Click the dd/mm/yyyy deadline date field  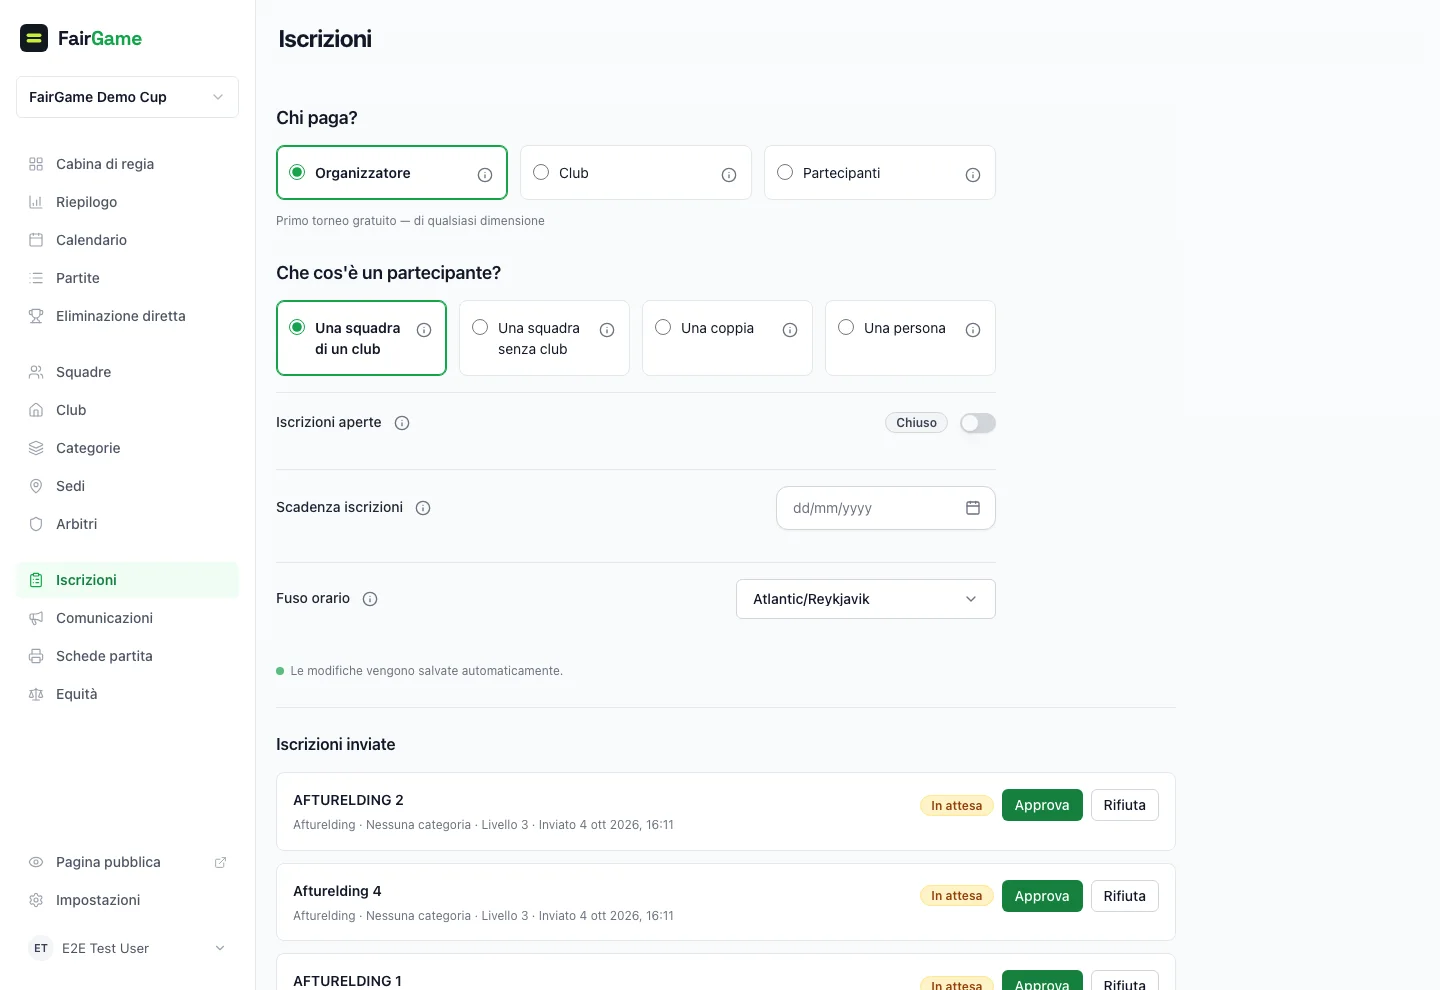(886, 508)
